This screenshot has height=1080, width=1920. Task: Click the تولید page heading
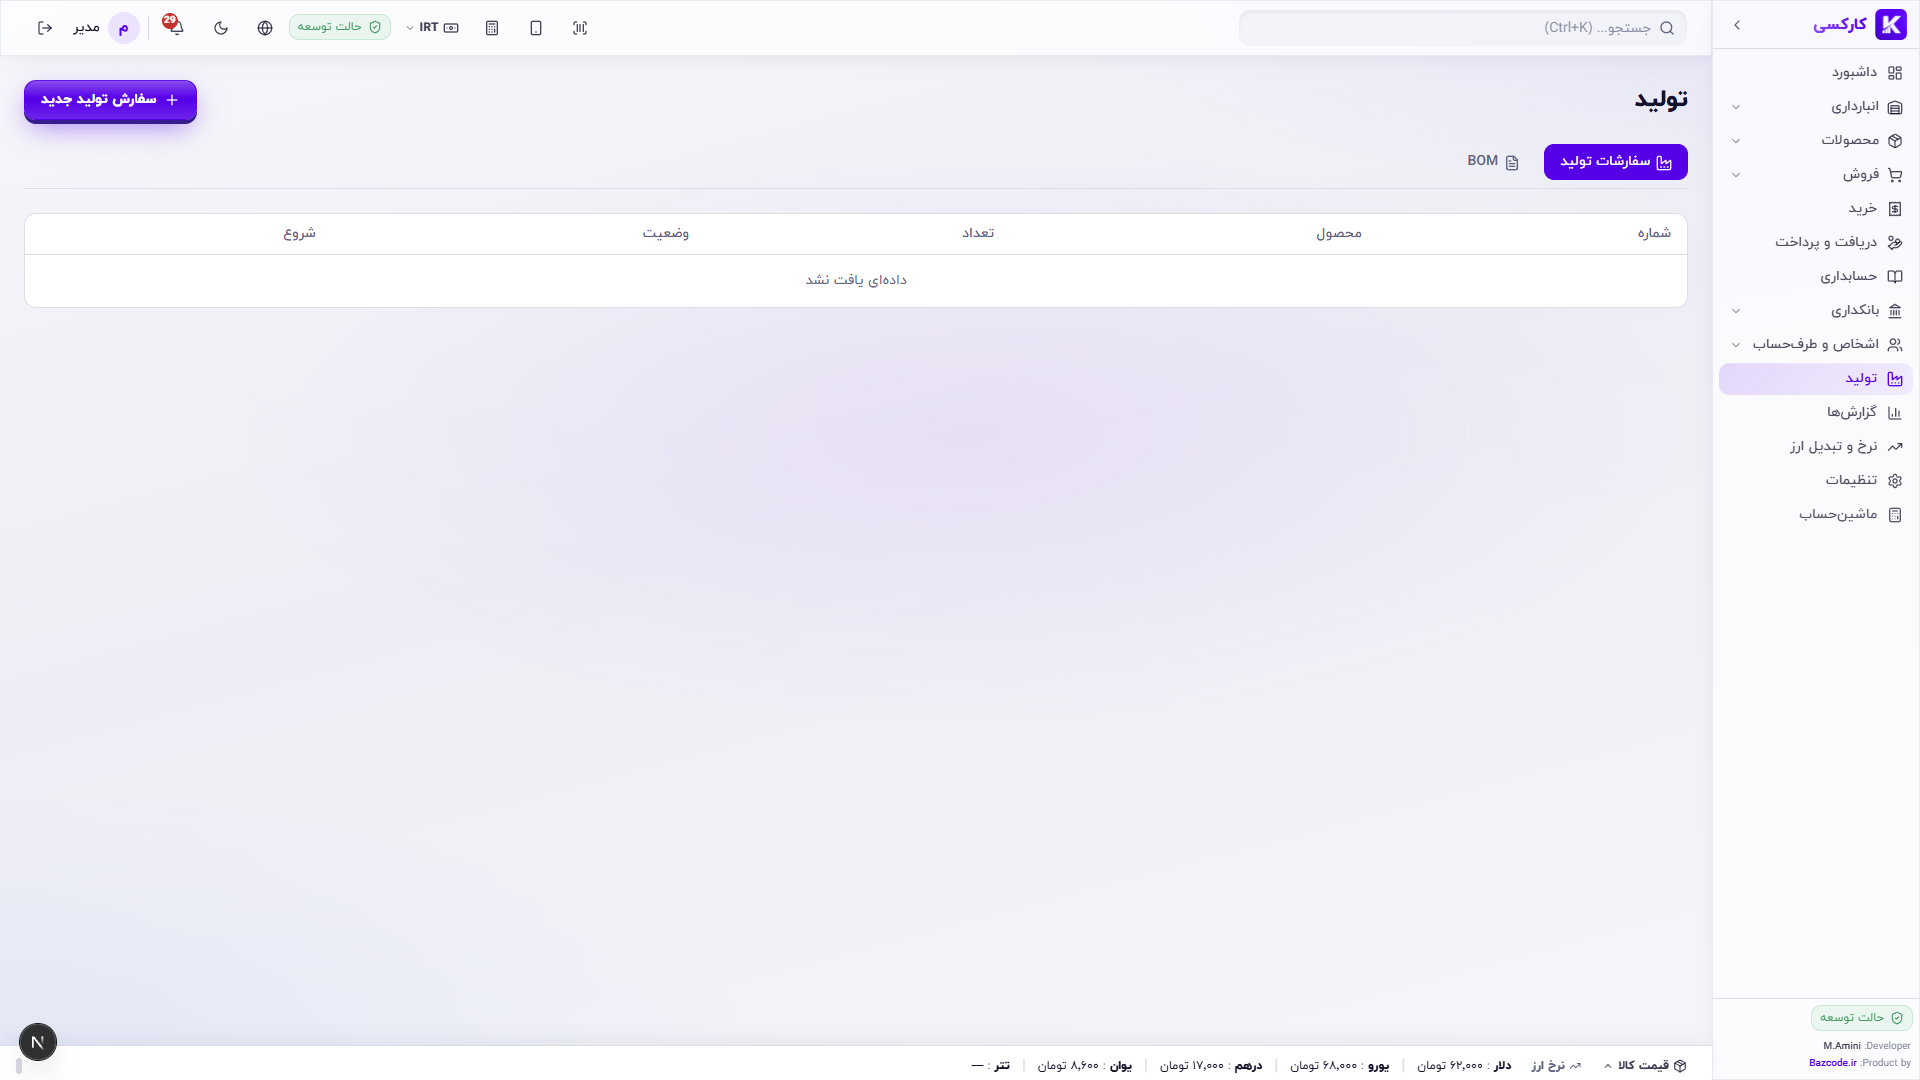pyautogui.click(x=1661, y=99)
